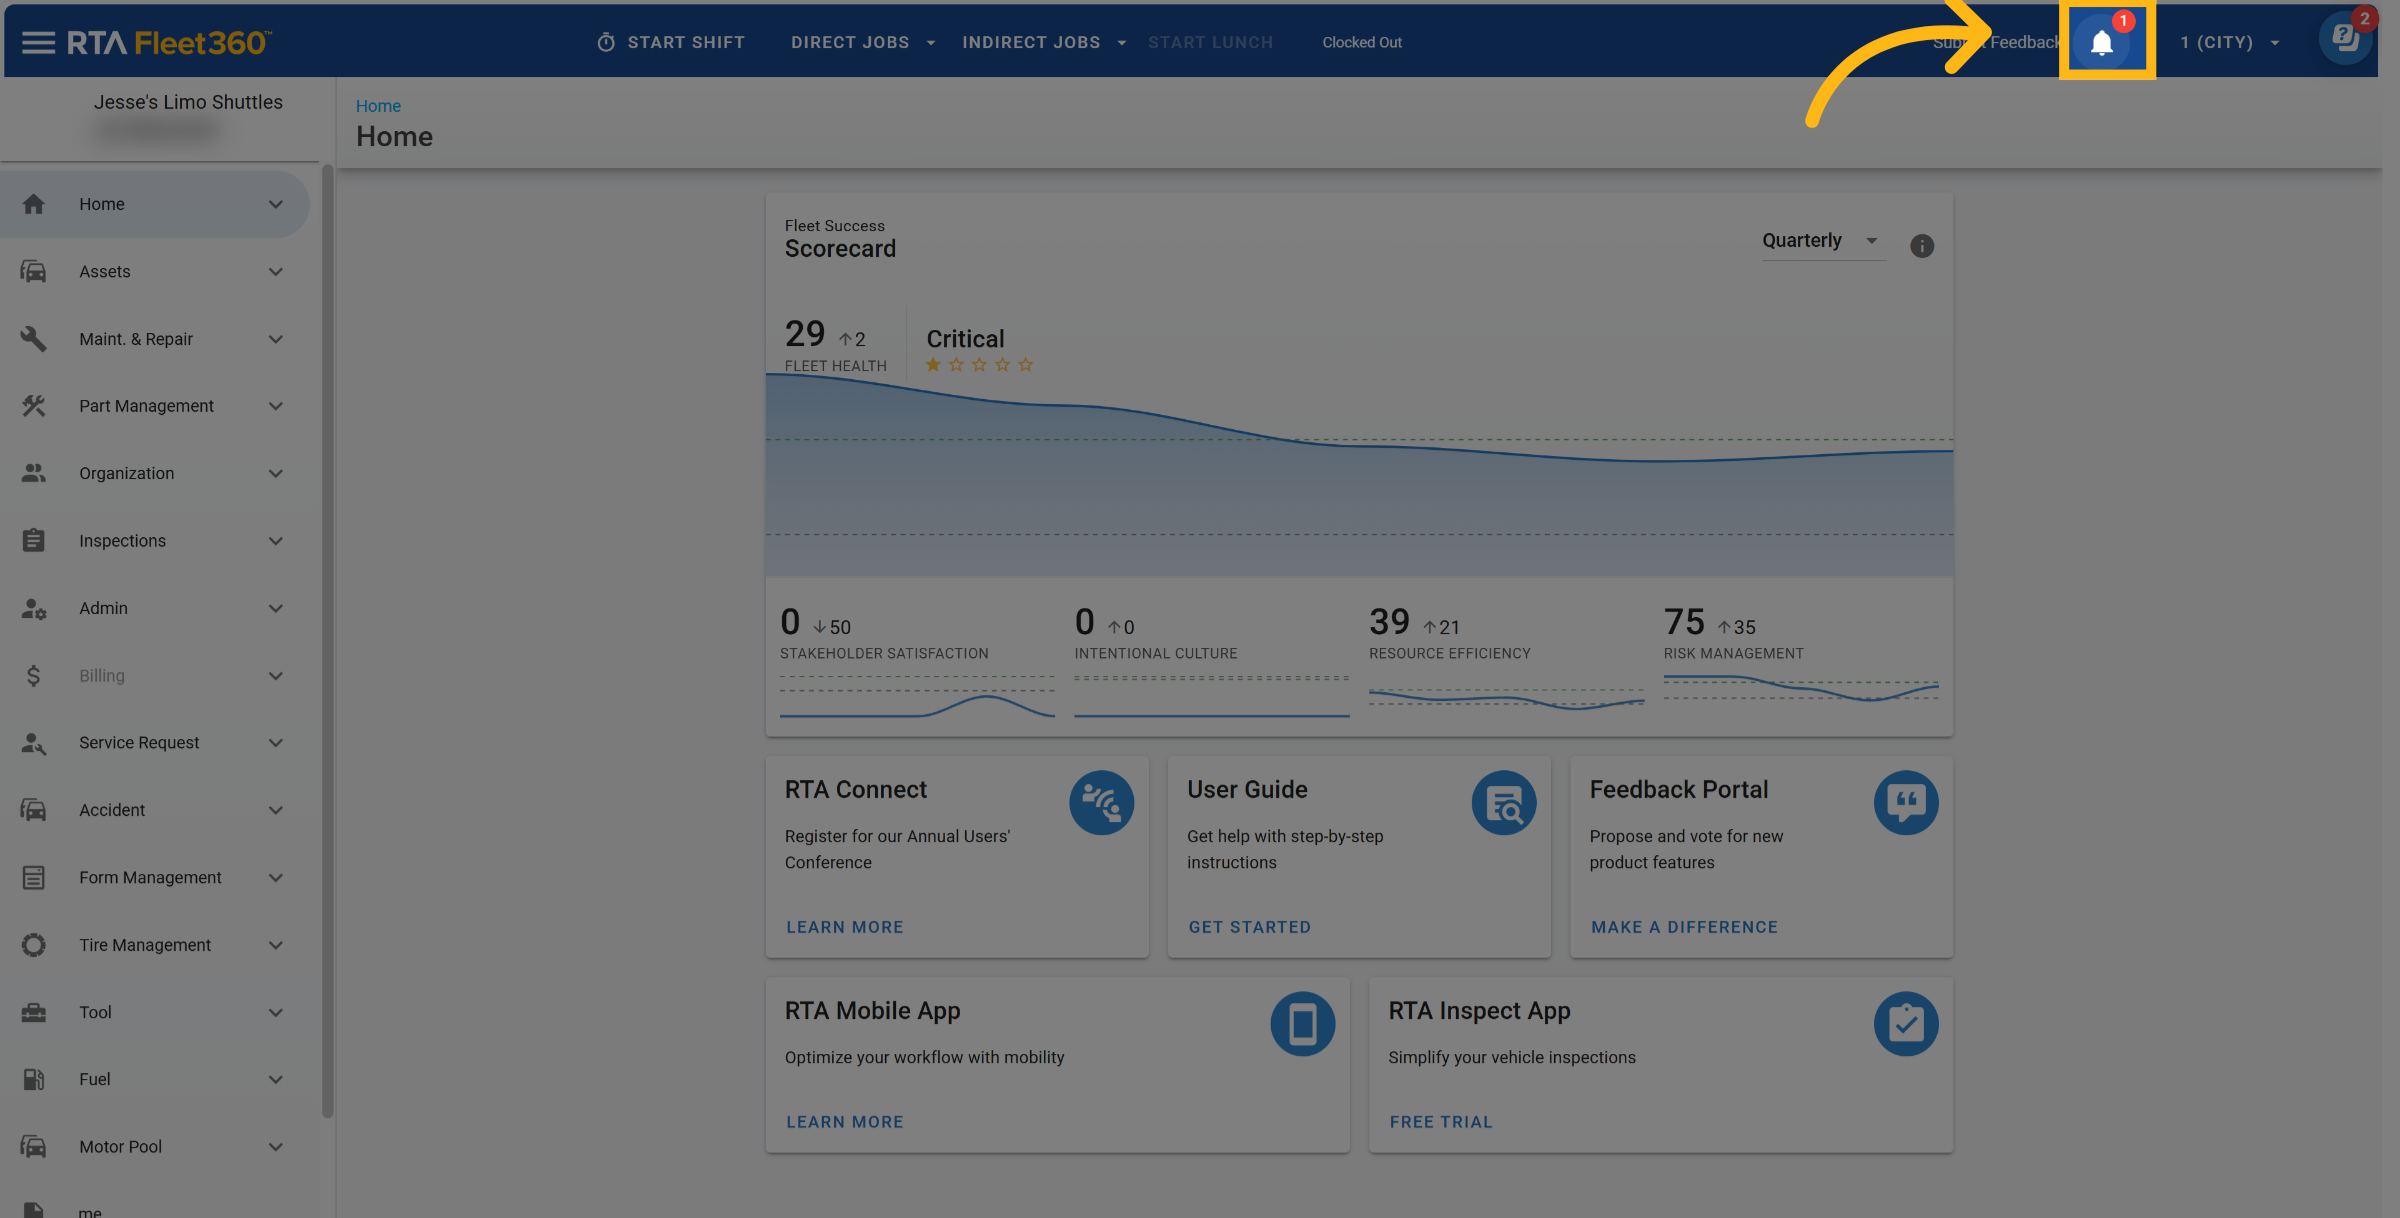This screenshot has height=1218, width=2400.
Task: Open the notifications bell icon
Action: (x=2102, y=42)
